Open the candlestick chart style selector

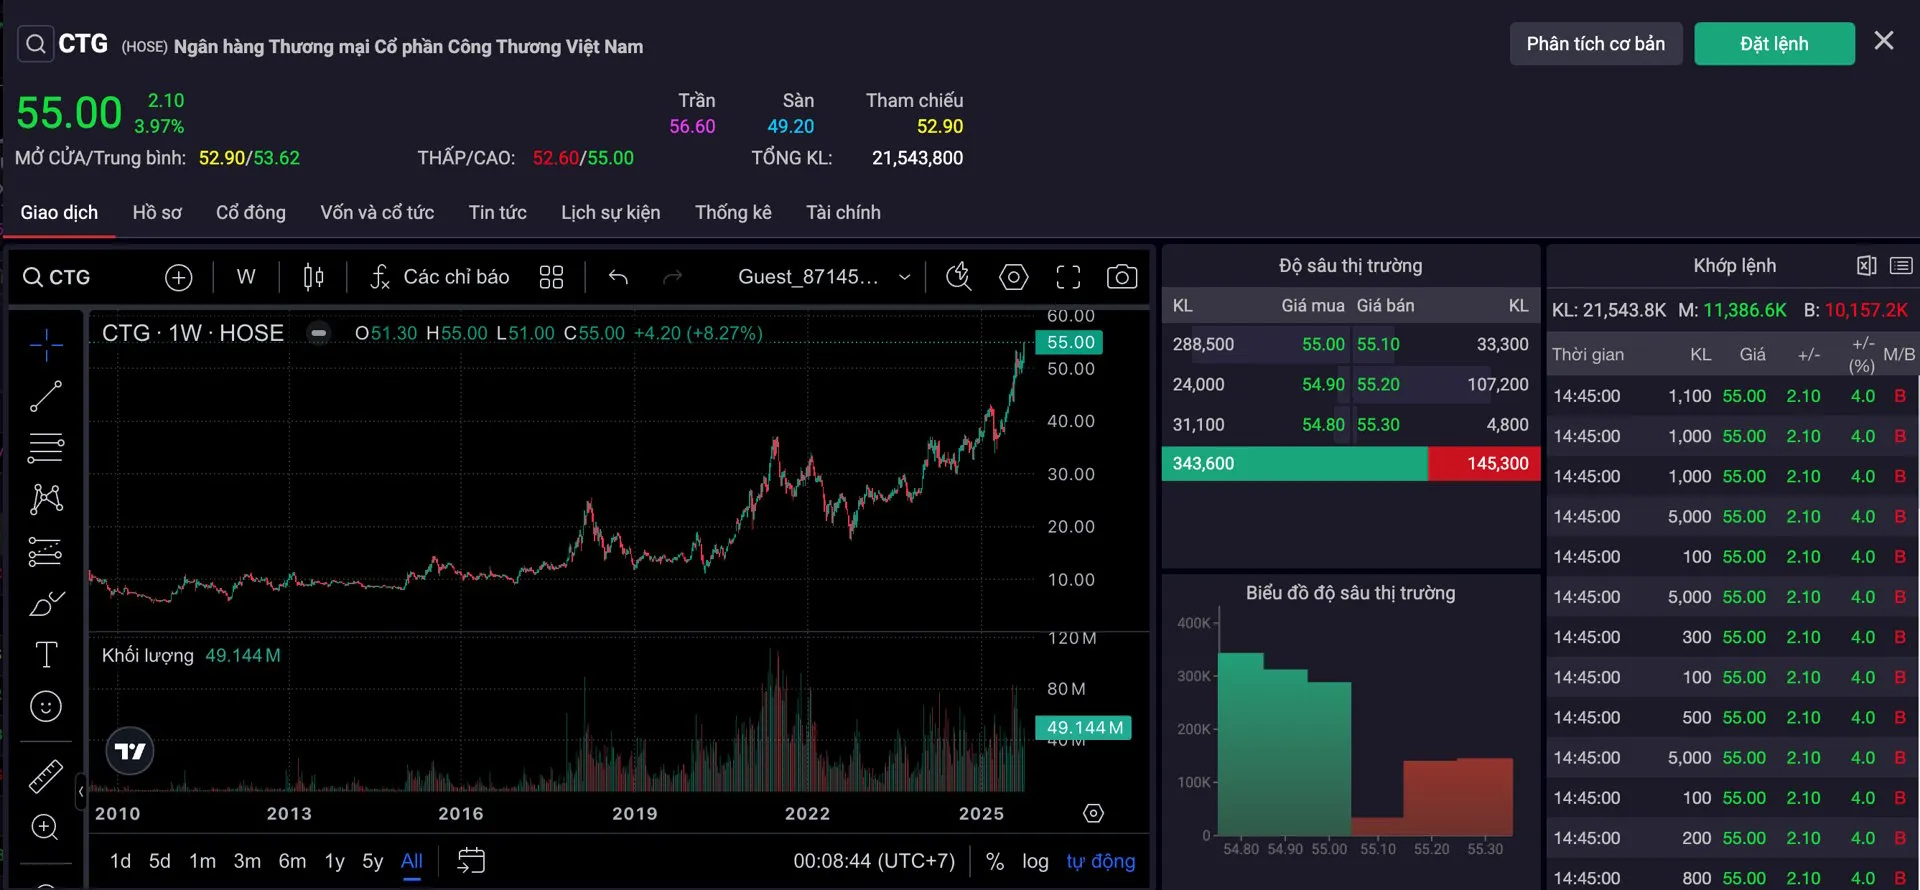point(313,277)
